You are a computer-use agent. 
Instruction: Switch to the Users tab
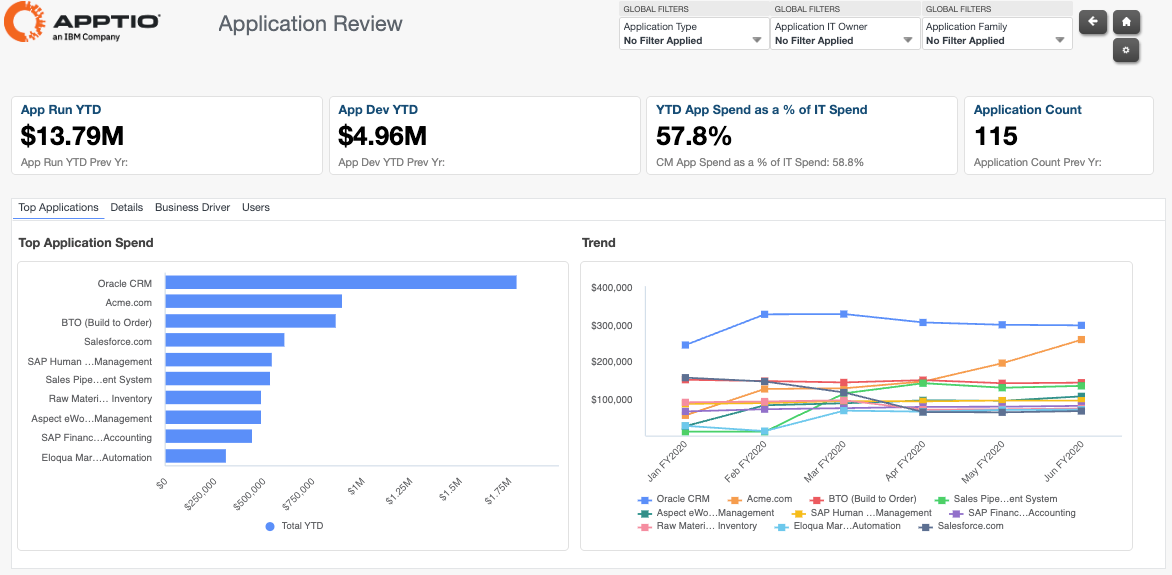(256, 207)
